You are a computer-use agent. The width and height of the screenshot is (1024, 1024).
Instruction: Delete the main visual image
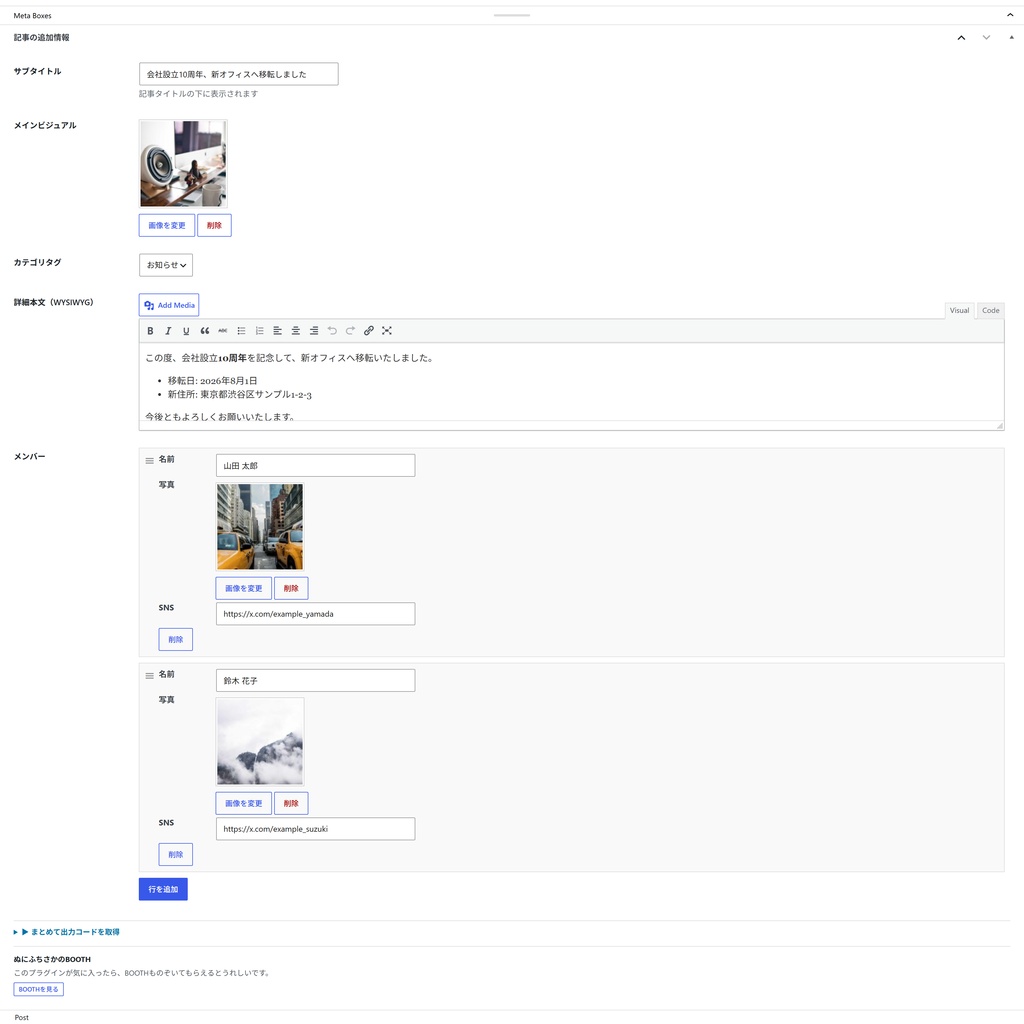pos(214,225)
